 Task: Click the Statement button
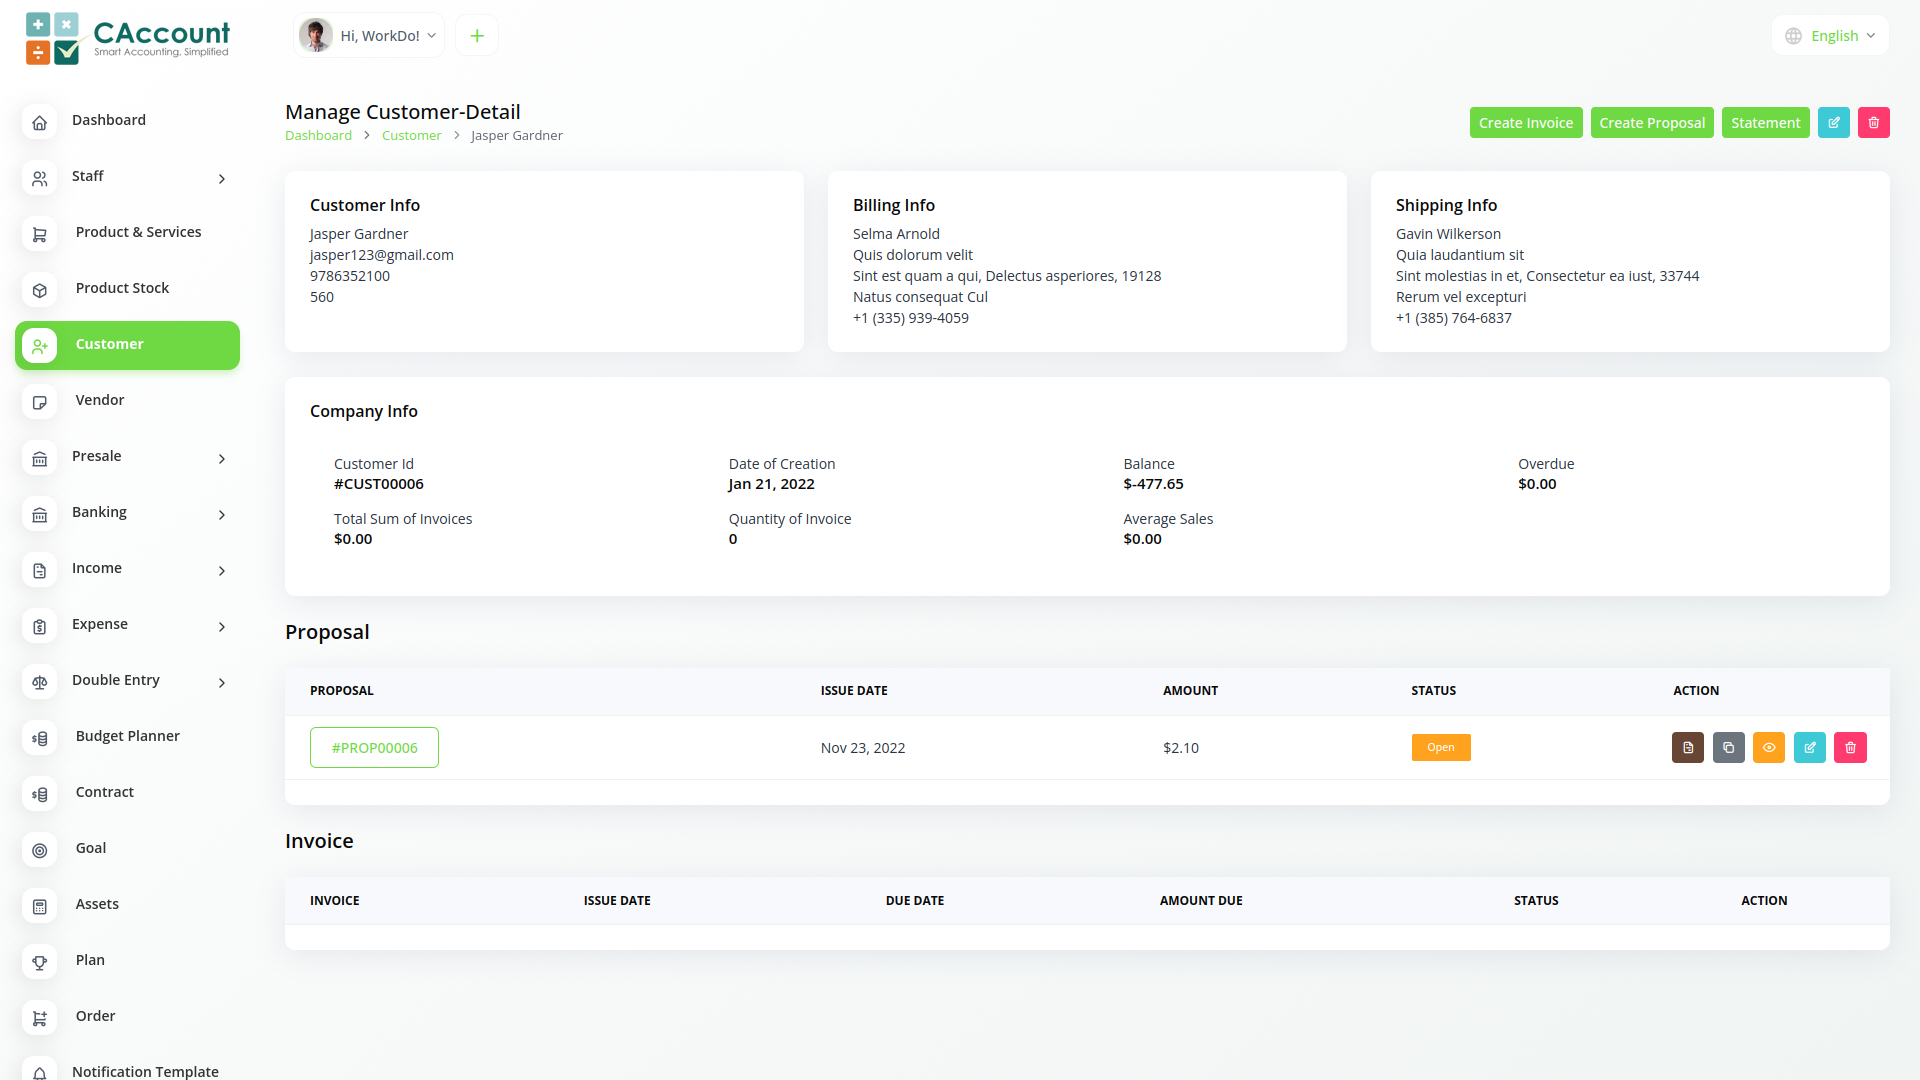[x=1765, y=122]
